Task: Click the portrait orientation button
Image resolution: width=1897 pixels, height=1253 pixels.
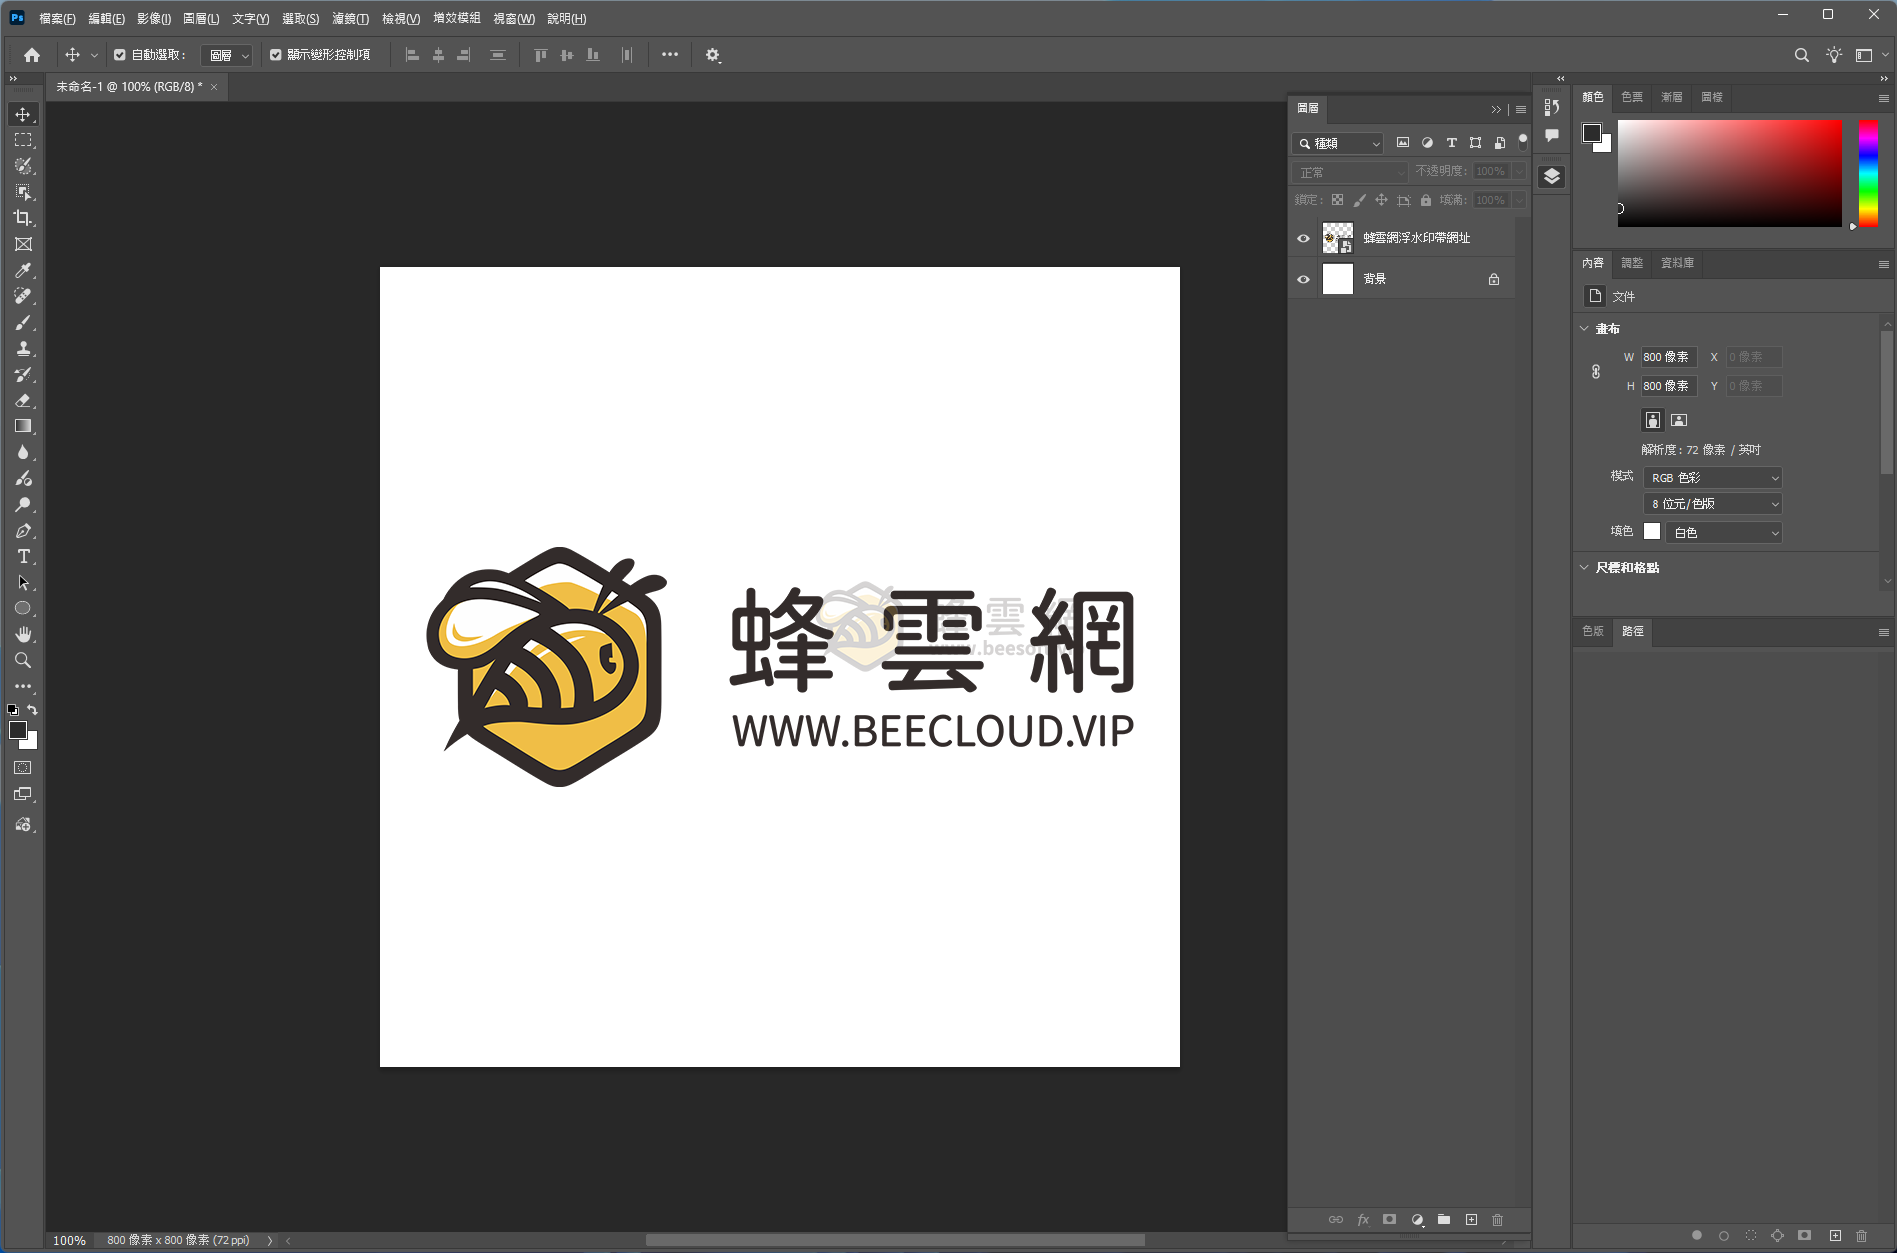Action: tap(1653, 420)
